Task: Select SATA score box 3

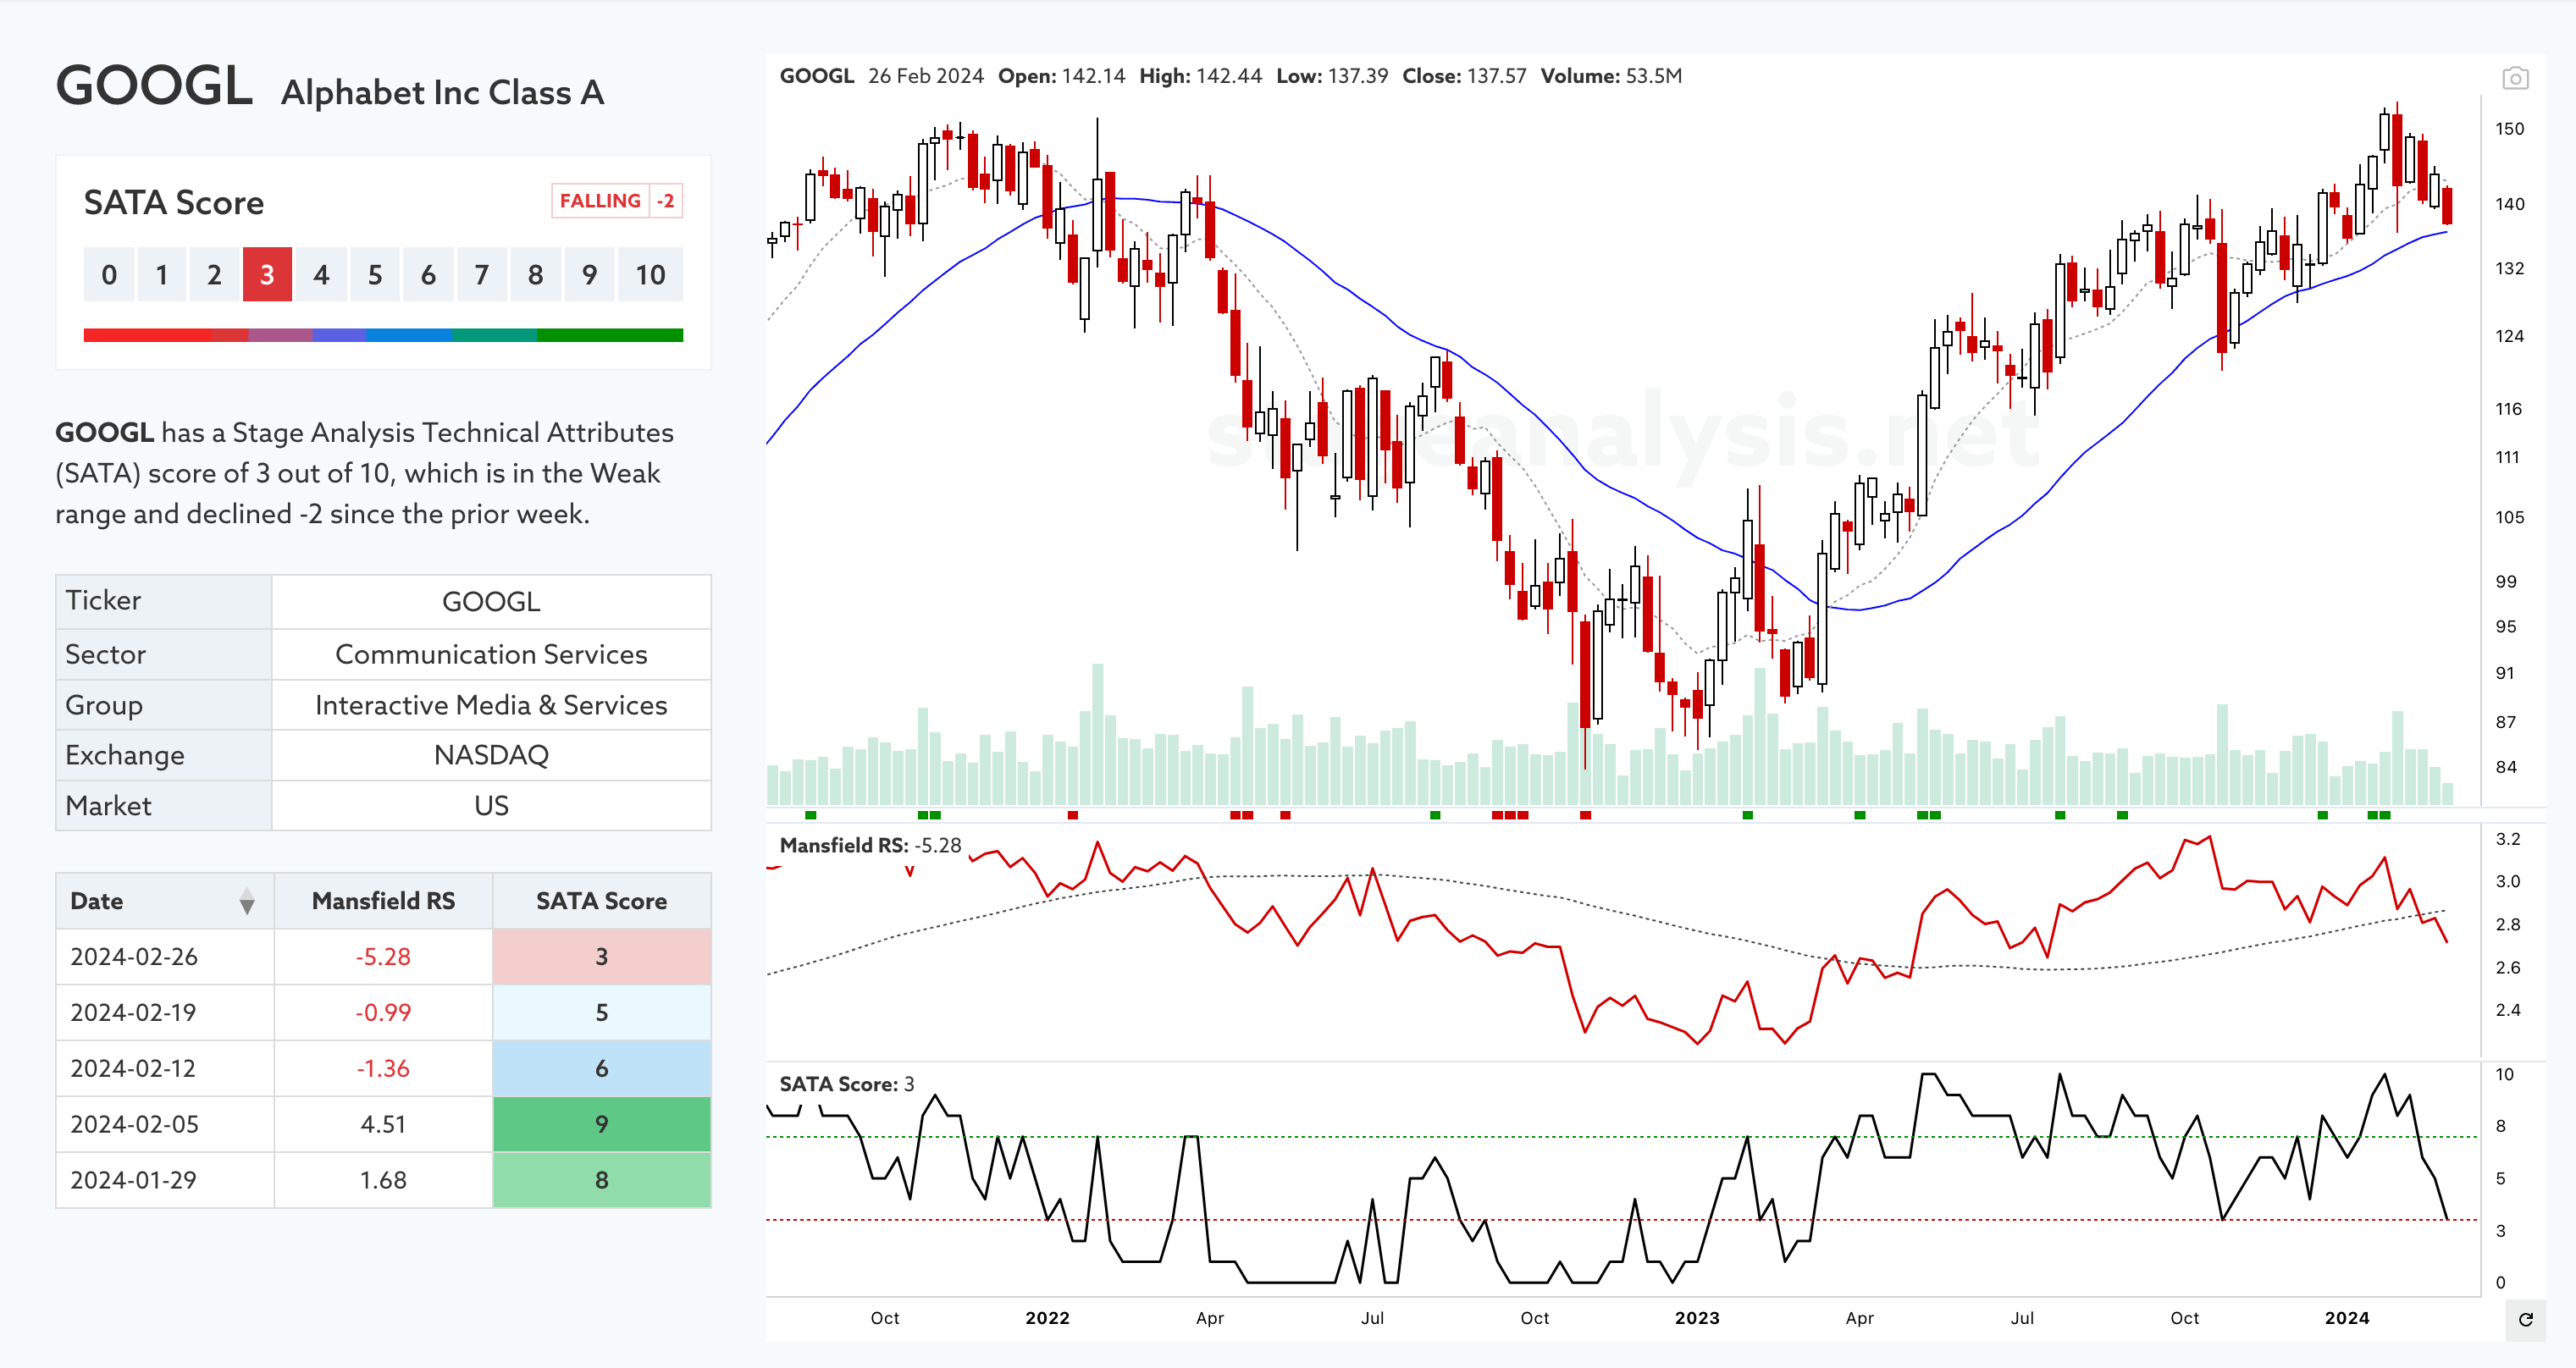Action: pos(267,275)
